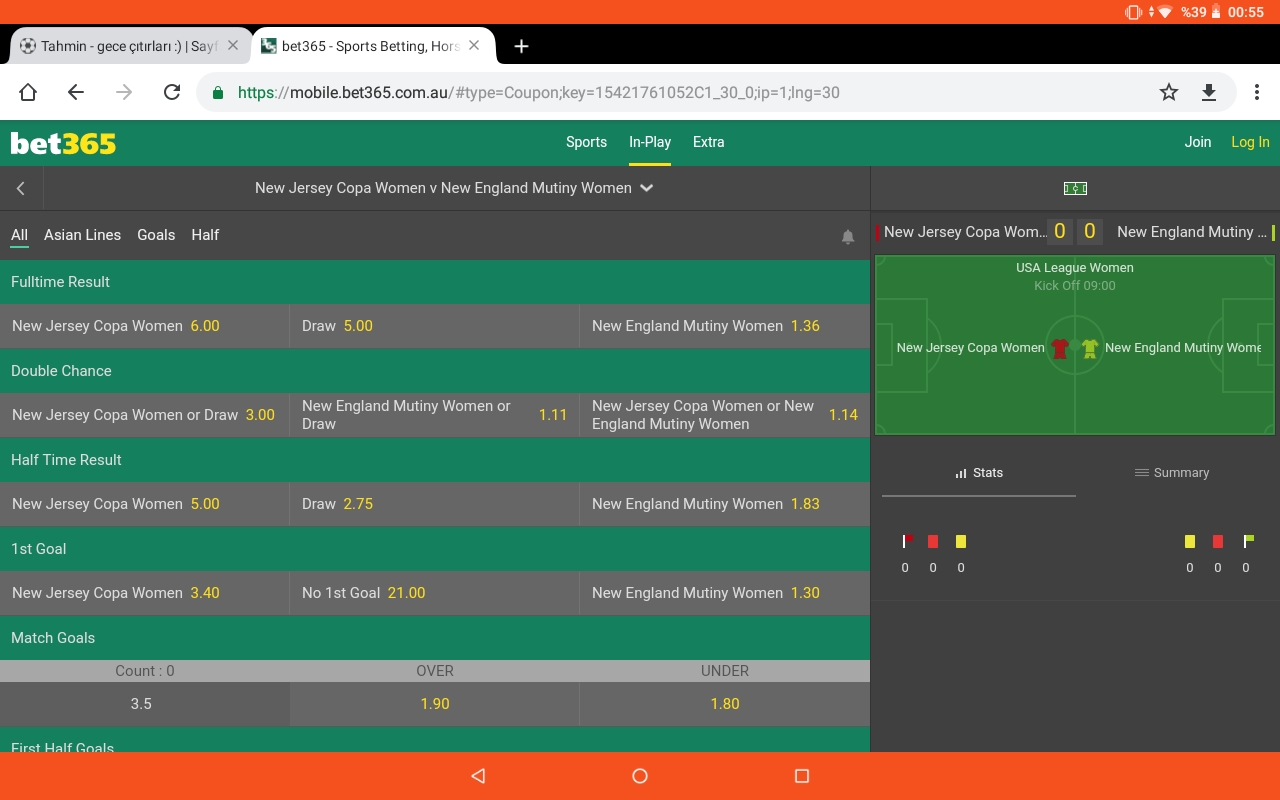Image resolution: width=1280 pixels, height=800 pixels.
Task: Close the bet365 Sports Betting tab
Action: click(x=474, y=45)
